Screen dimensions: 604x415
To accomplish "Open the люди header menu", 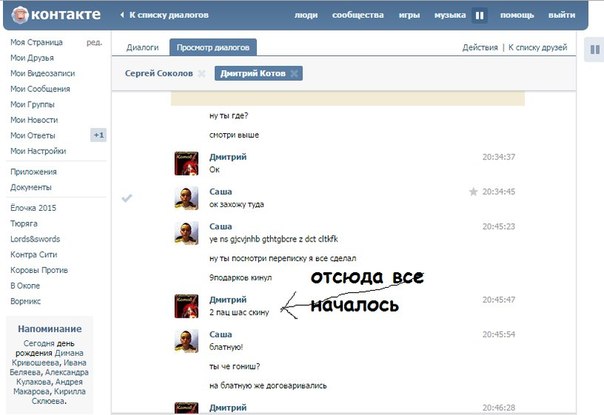I will pyautogui.click(x=306, y=15).
